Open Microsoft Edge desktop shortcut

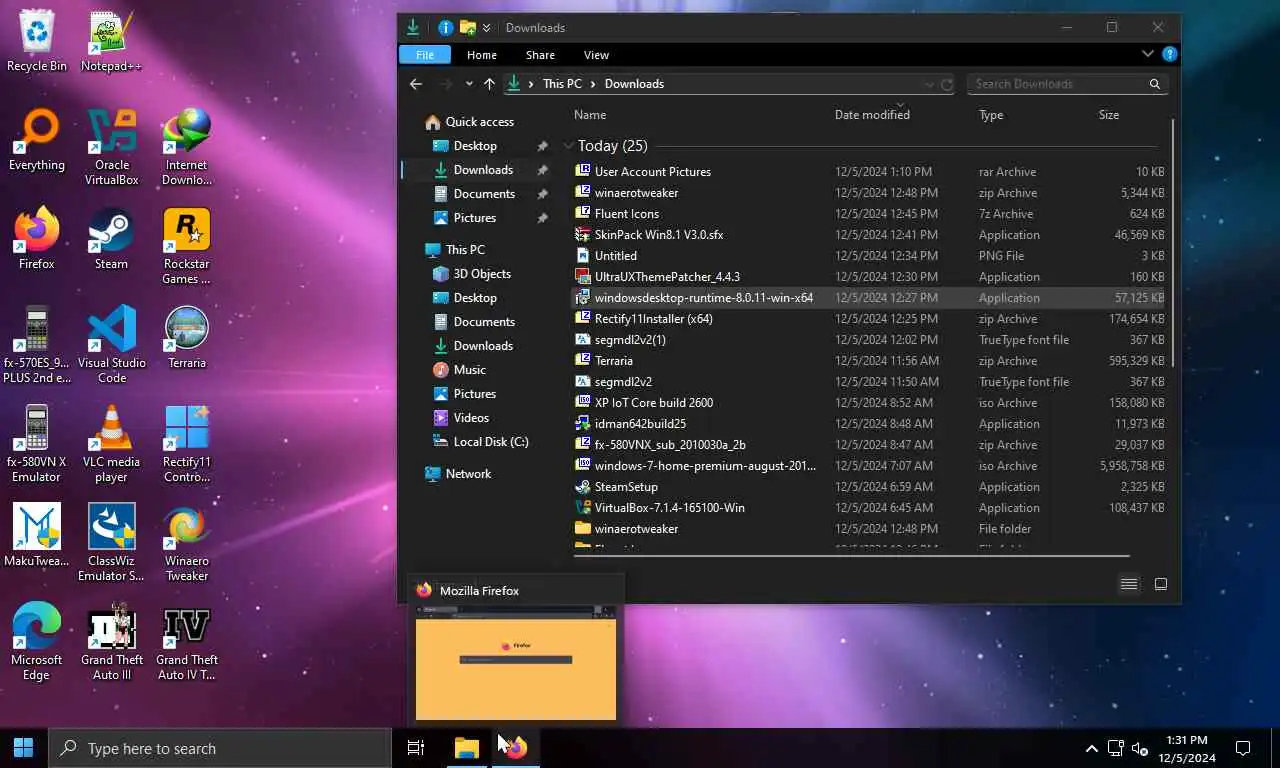click(x=37, y=642)
